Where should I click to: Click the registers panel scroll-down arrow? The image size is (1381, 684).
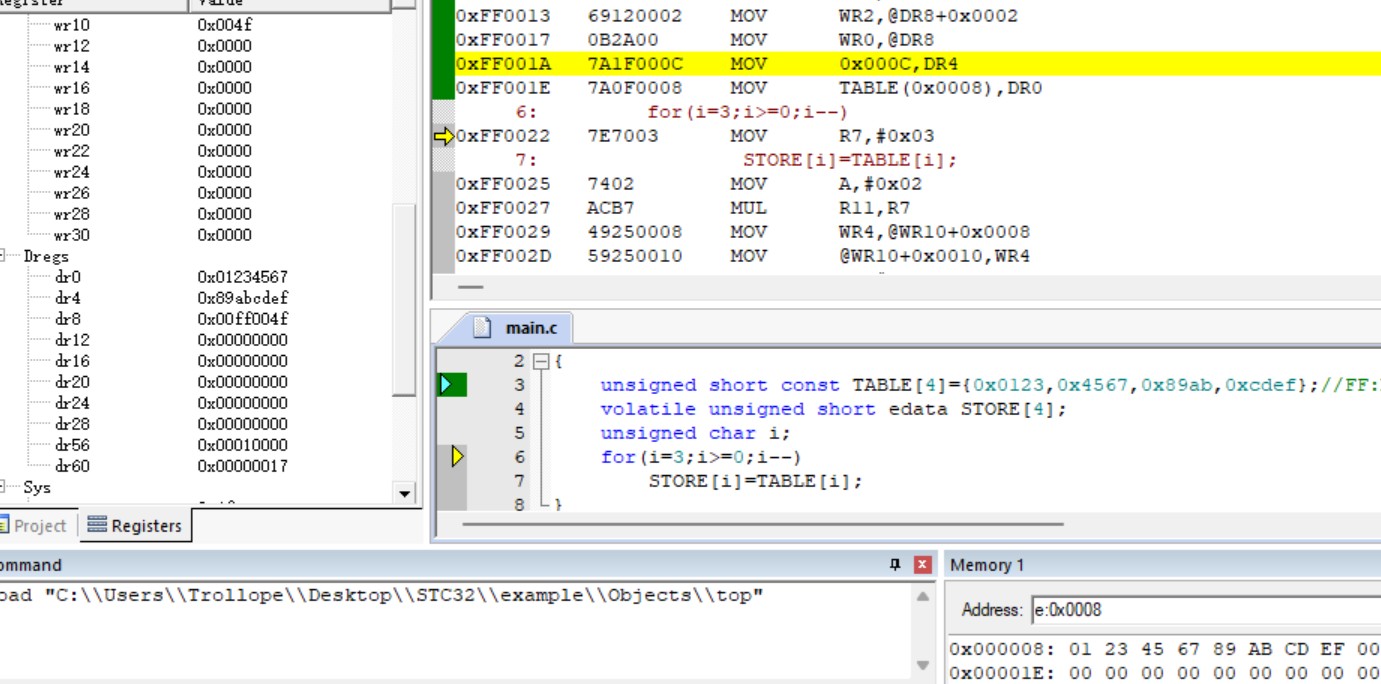tap(404, 493)
